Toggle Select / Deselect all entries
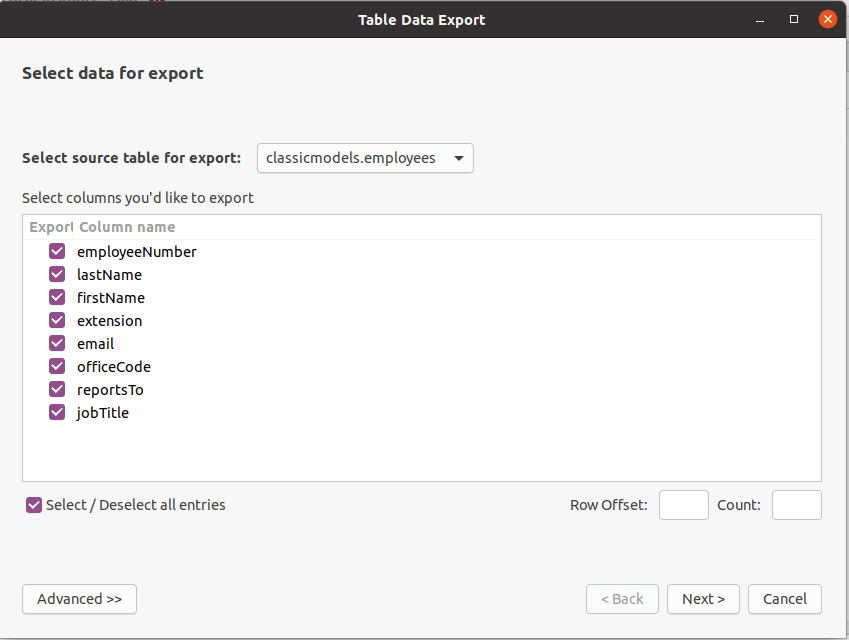The image size is (849, 640). pos(34,505)
